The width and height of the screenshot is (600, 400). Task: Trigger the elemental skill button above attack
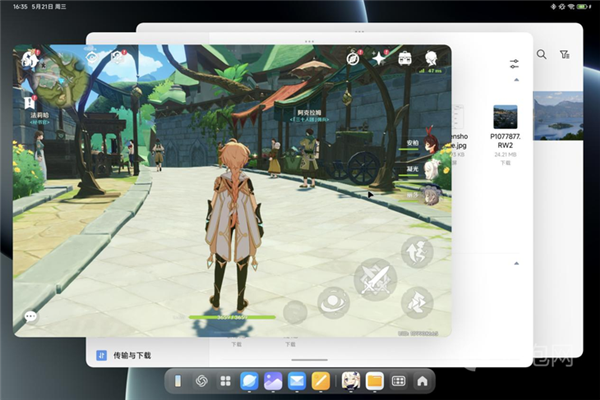tap(416, 251)
